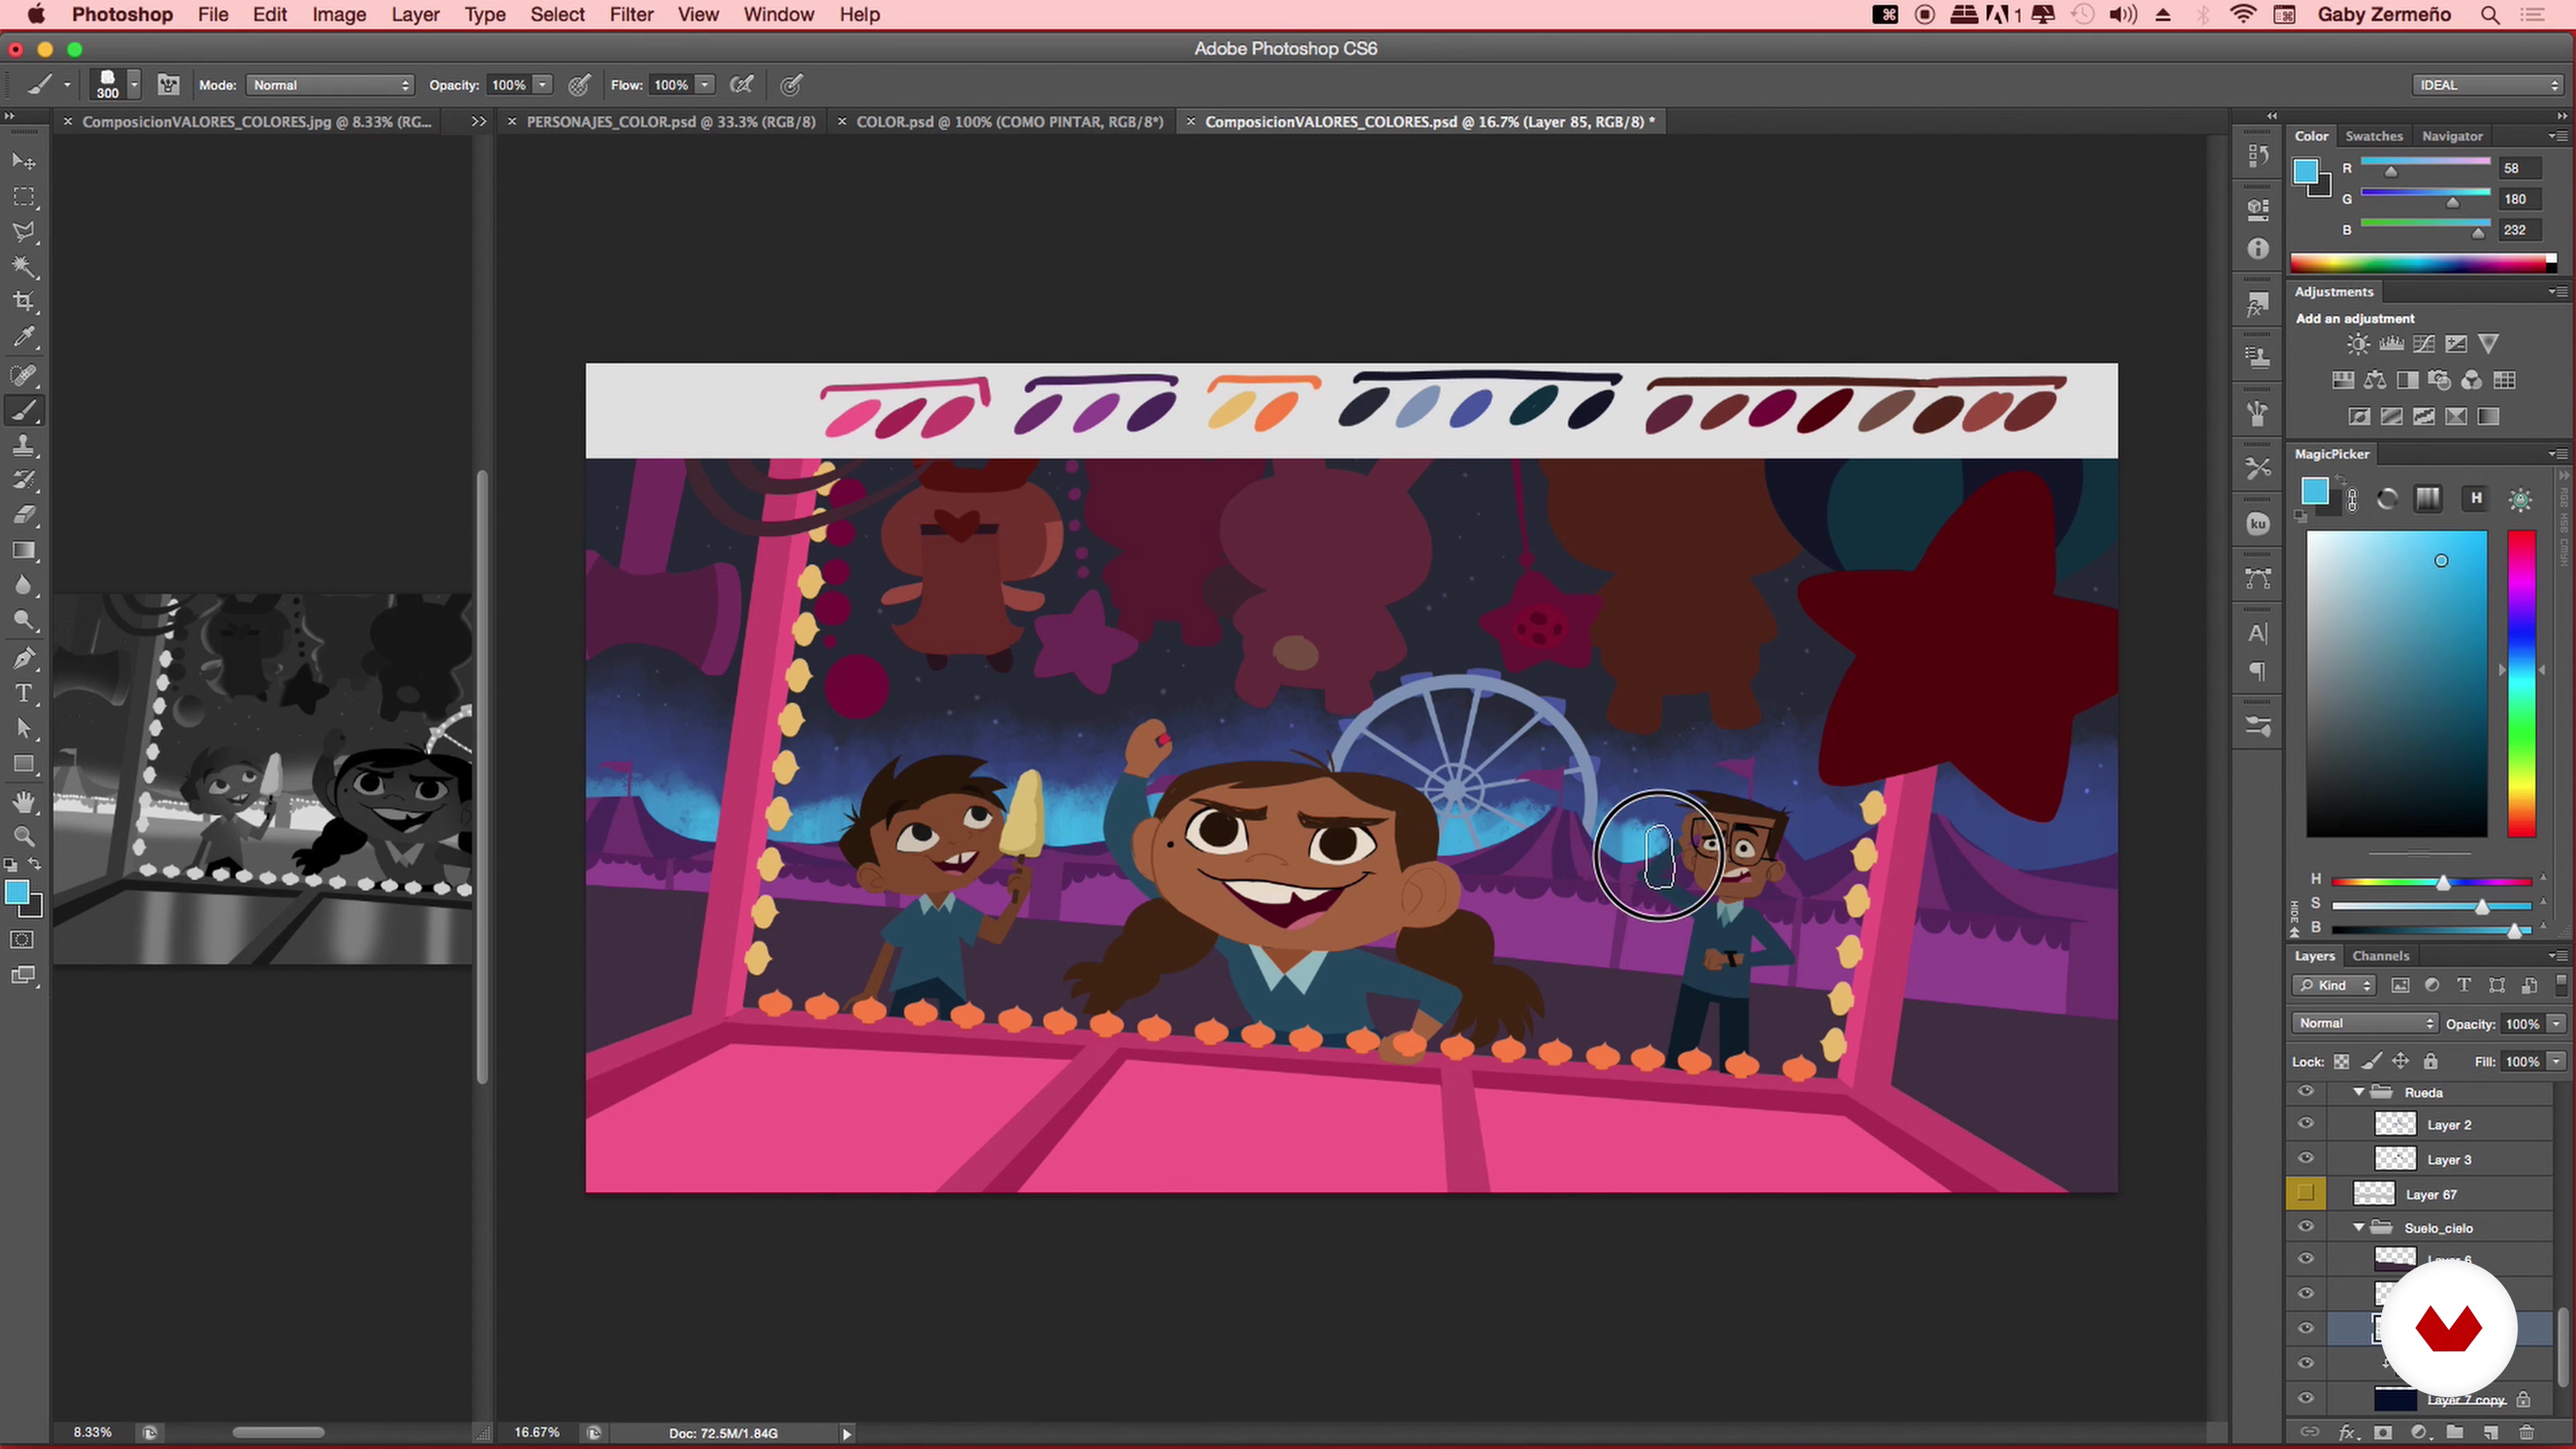Open the Brush panel toggle in options bar

(168, 85)
